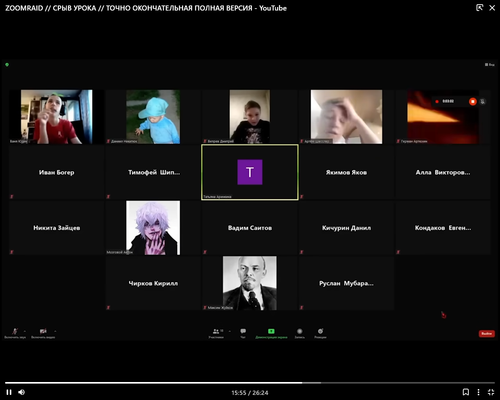Select the Никита Зайцев tile
This screenshot has width=500, height=400.
point(57,228)
